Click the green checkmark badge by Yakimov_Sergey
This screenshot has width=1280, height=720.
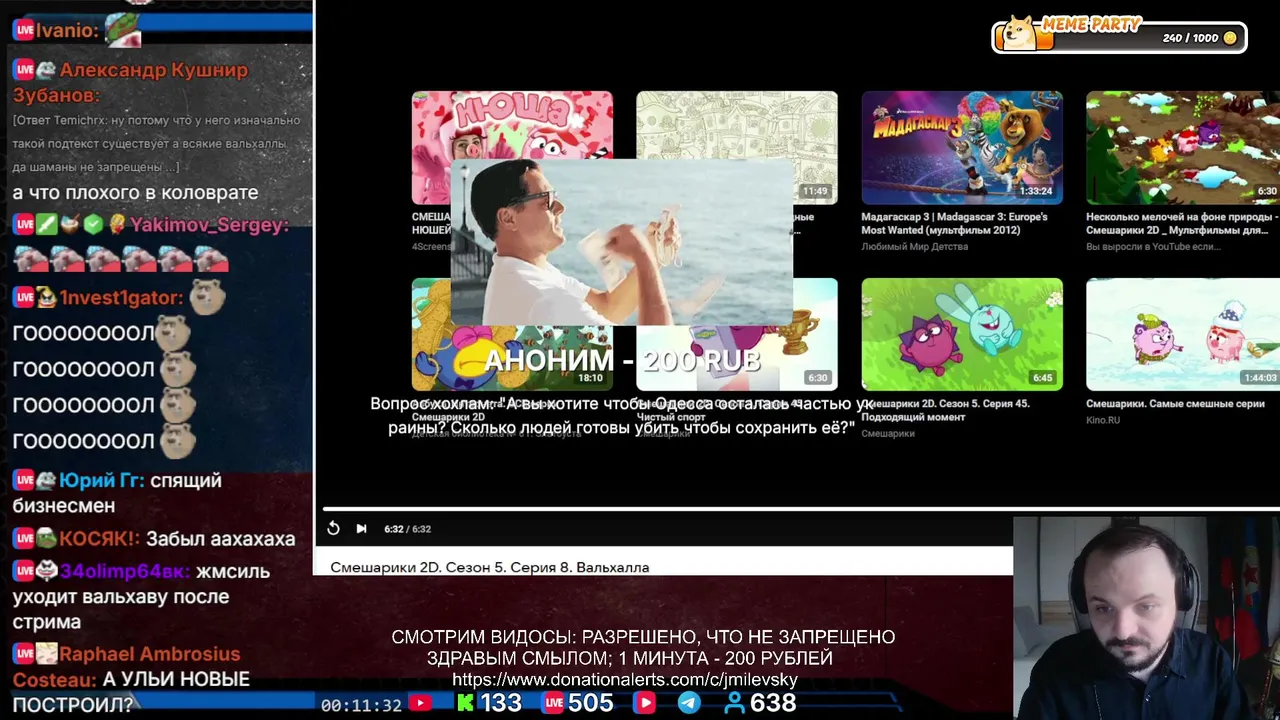pyautogui.click(x=93, y=225)
